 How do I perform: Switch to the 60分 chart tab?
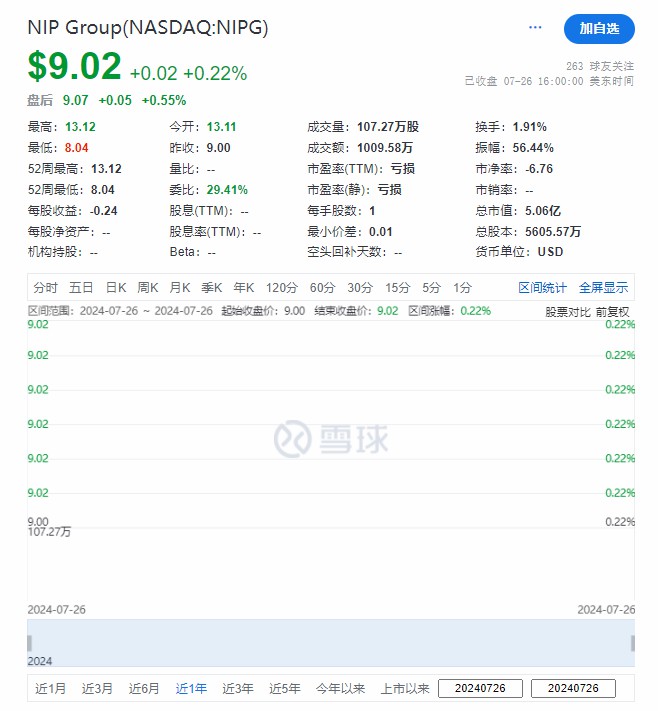click(x=322, y=287)
